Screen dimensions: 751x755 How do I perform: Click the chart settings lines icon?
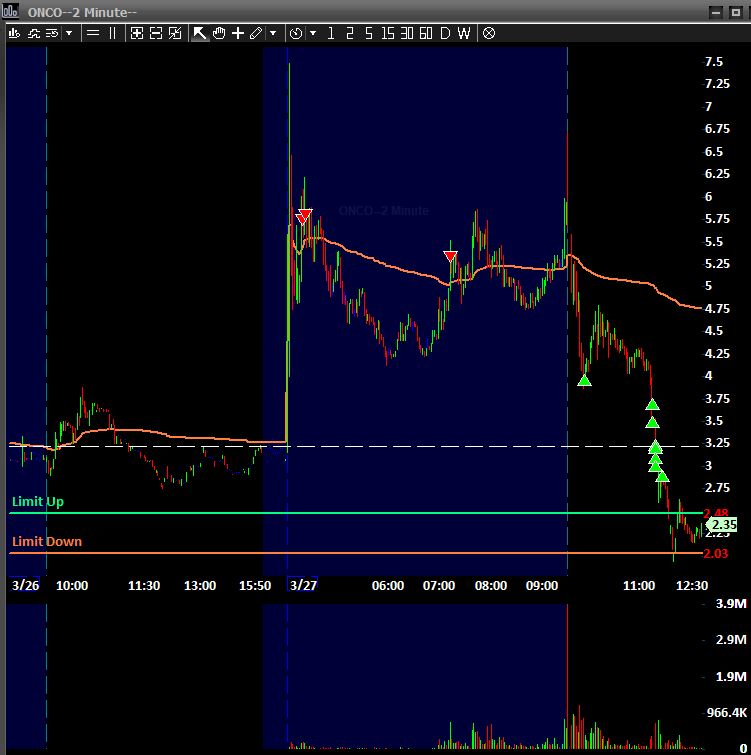[x=52, y=33]
